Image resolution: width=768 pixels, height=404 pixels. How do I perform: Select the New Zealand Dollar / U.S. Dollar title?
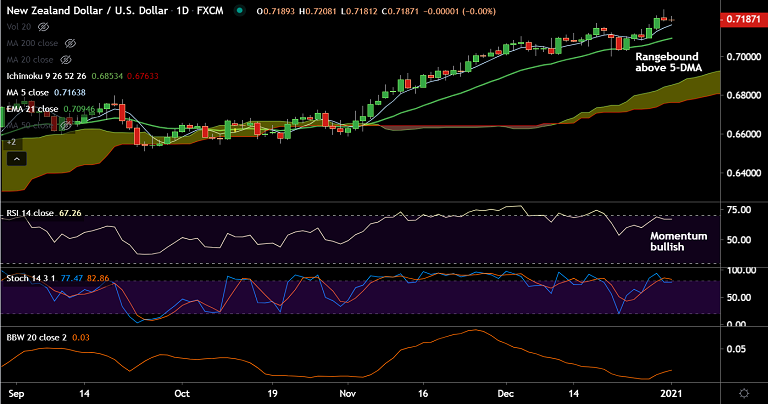[87, 10]
